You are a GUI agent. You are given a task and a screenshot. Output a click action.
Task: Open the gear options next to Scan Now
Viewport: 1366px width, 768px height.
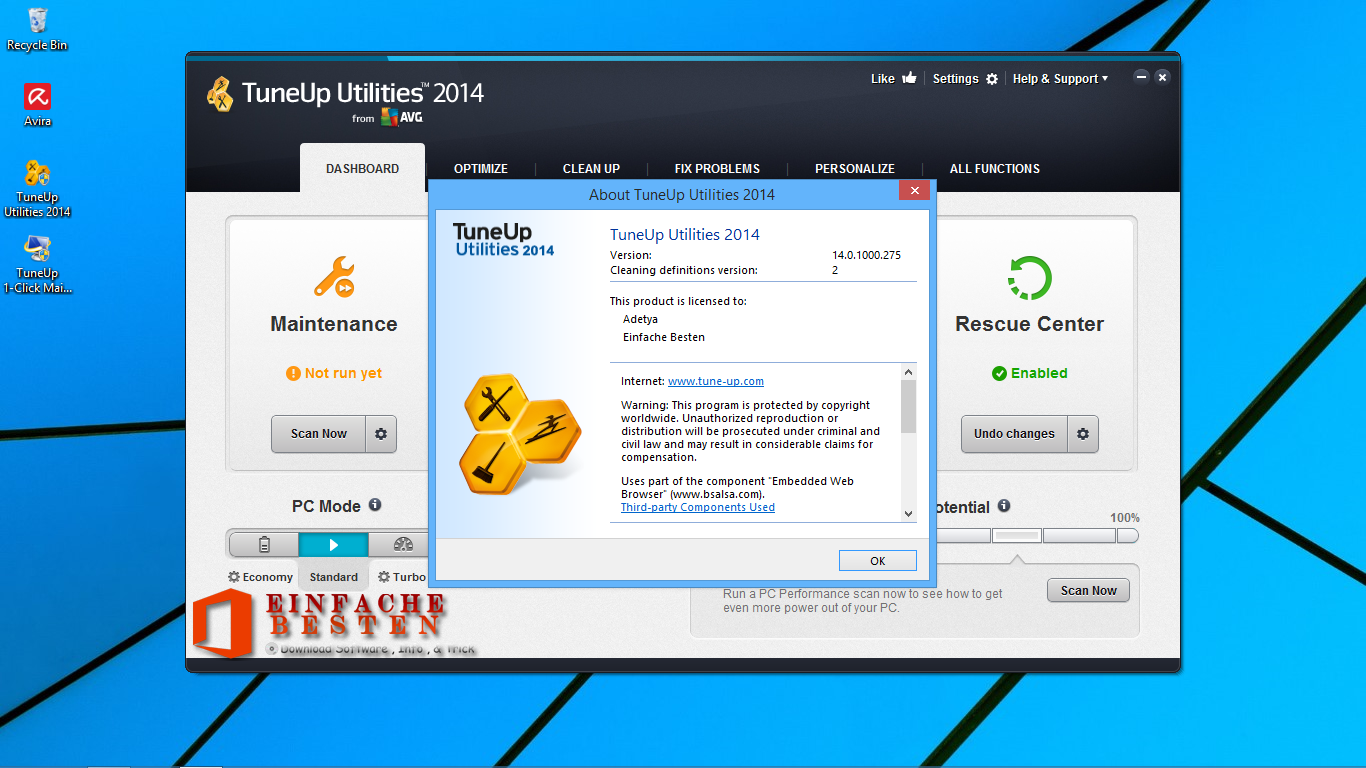point(380,434)
